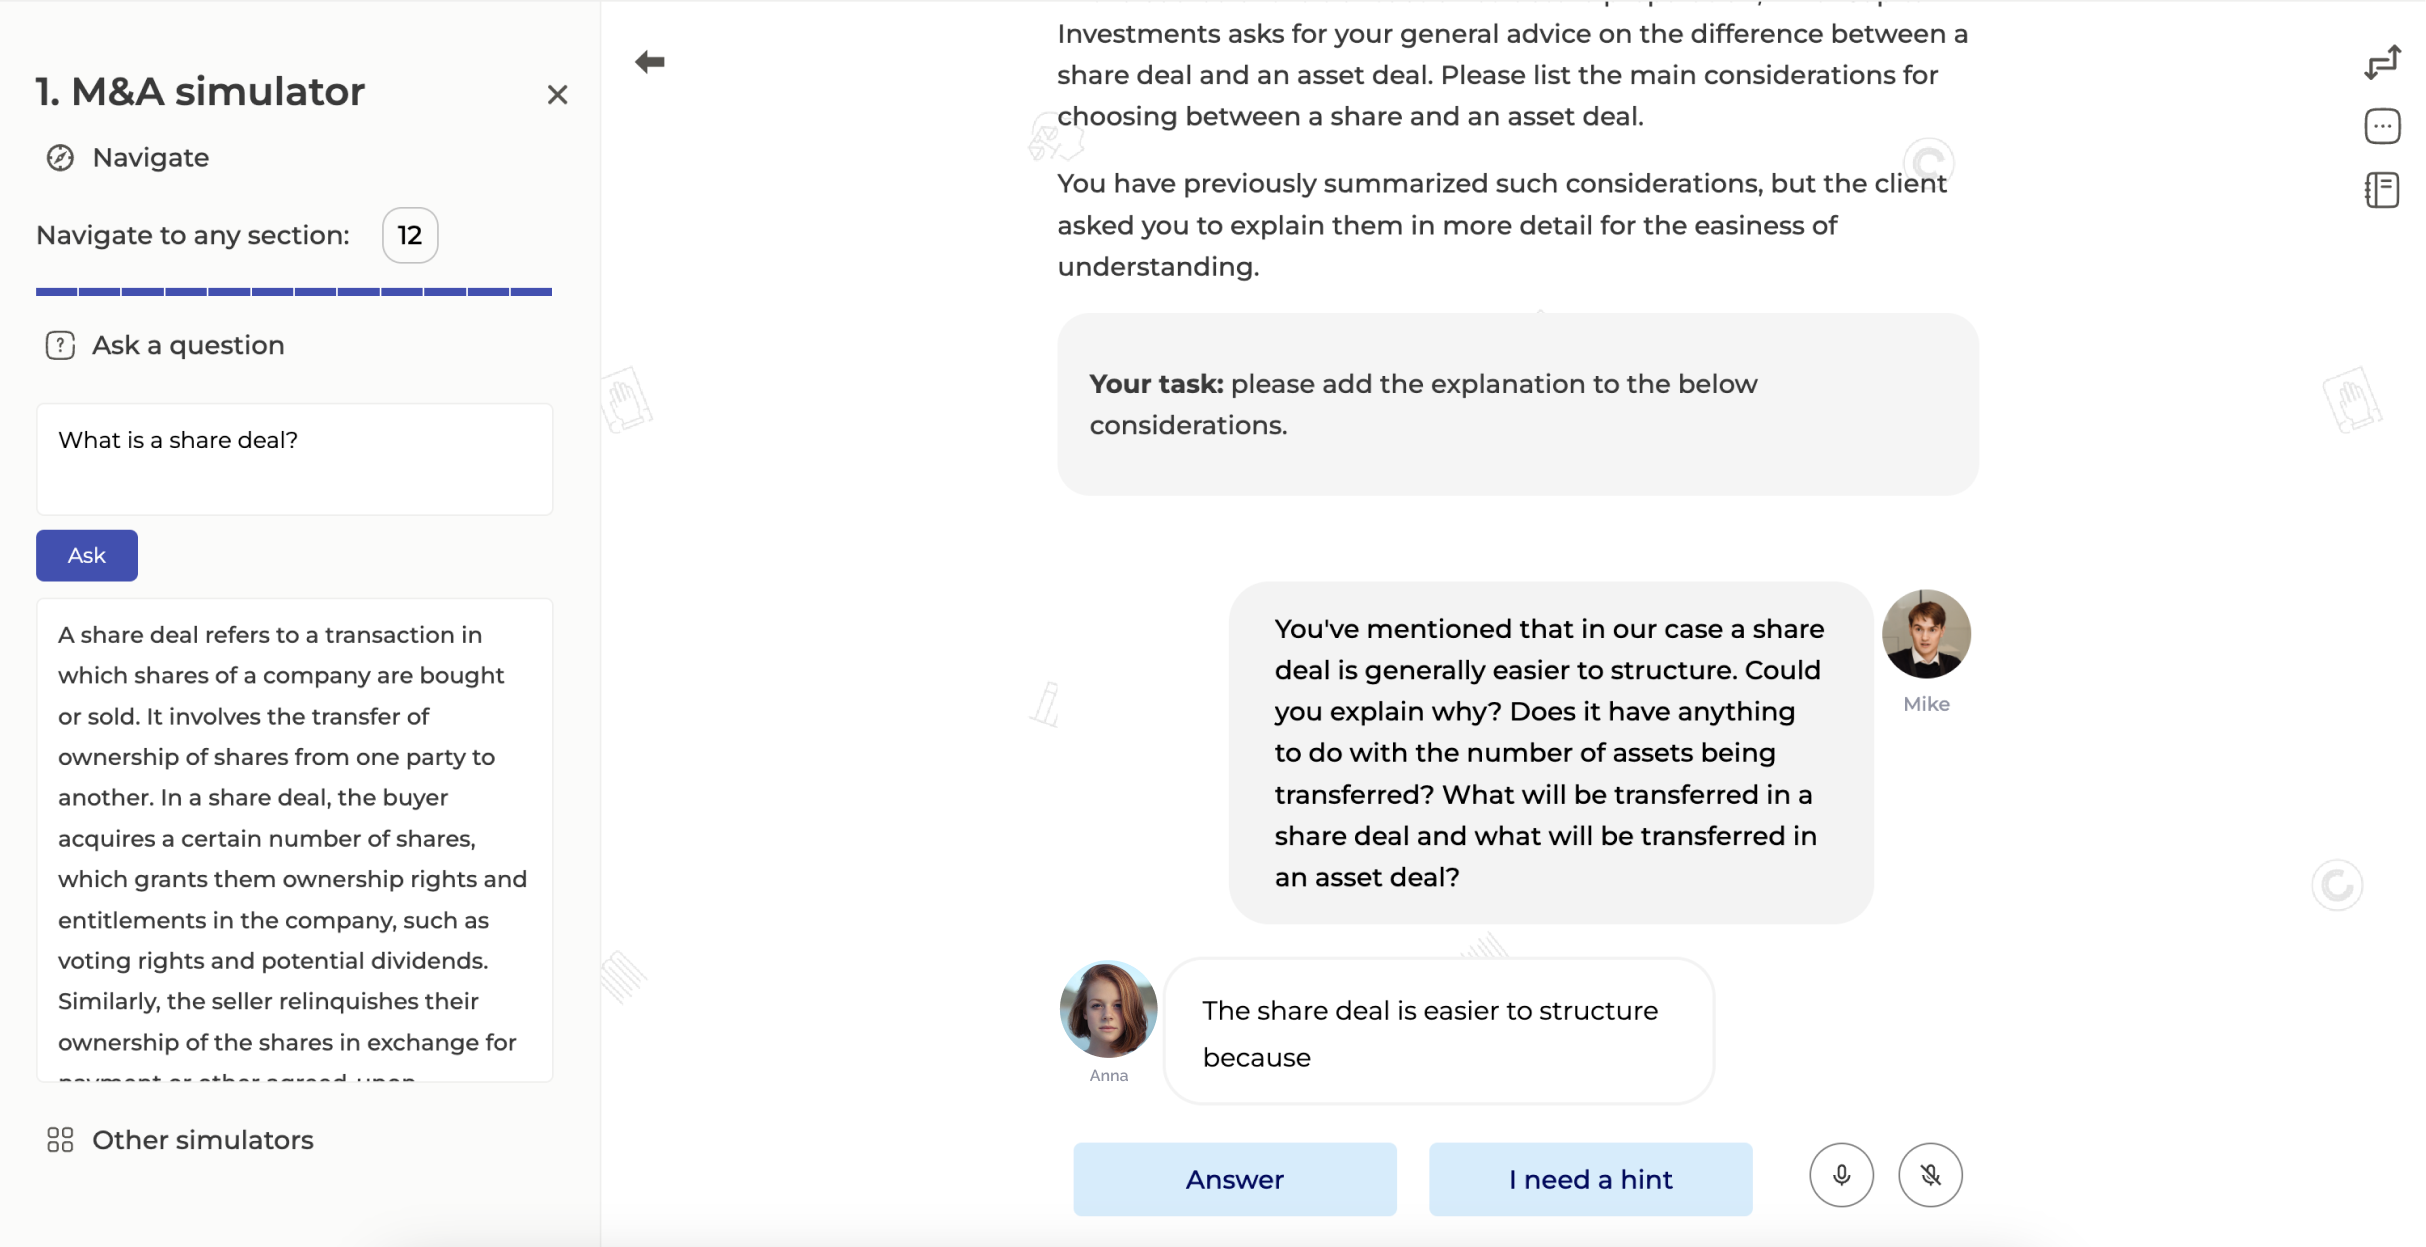Click the Answer button

(1234, 1180)
